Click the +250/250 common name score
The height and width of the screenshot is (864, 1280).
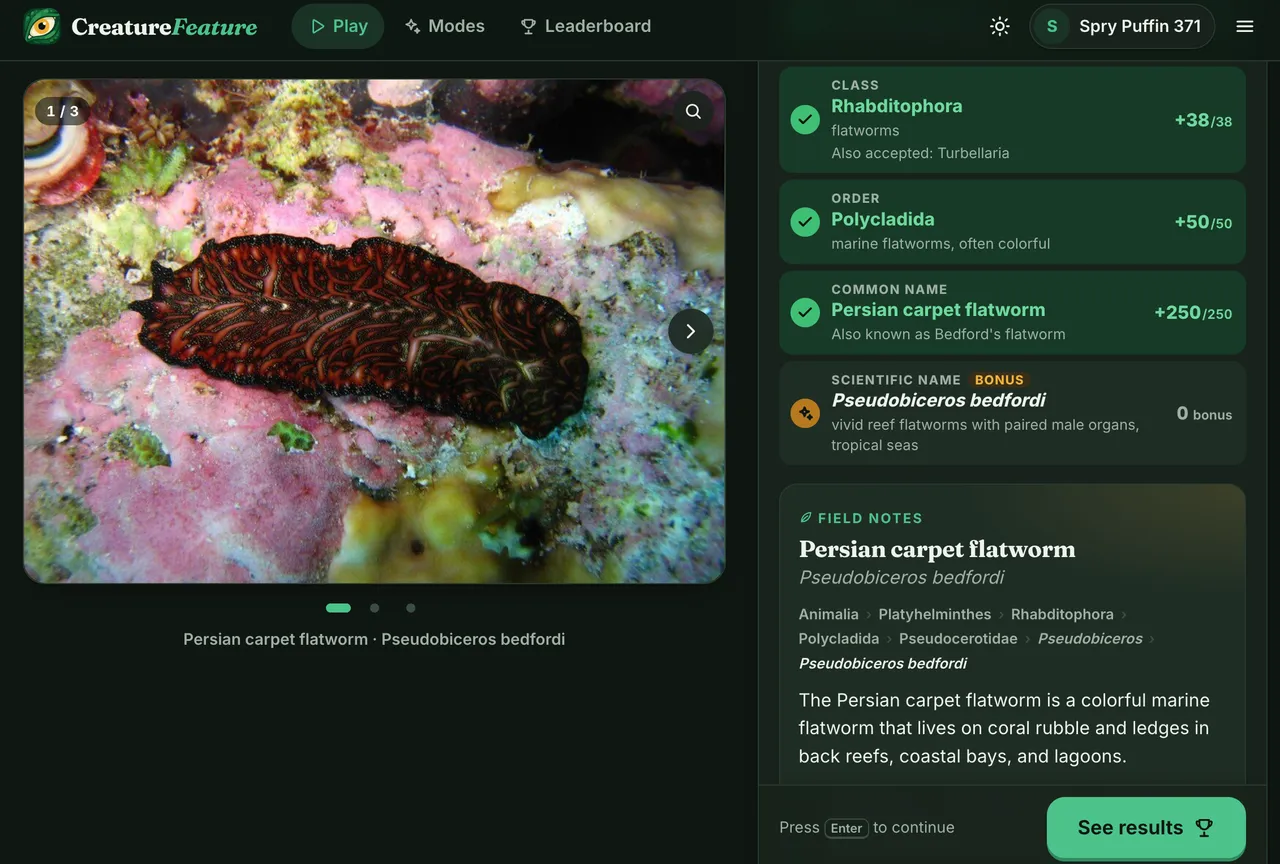[x=1193, y=313]
